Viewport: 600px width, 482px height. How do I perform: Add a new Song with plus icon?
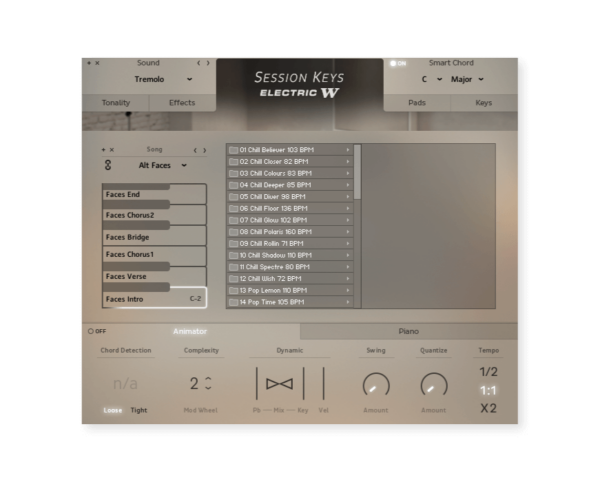pyautogui.click(x=103, y=150)
